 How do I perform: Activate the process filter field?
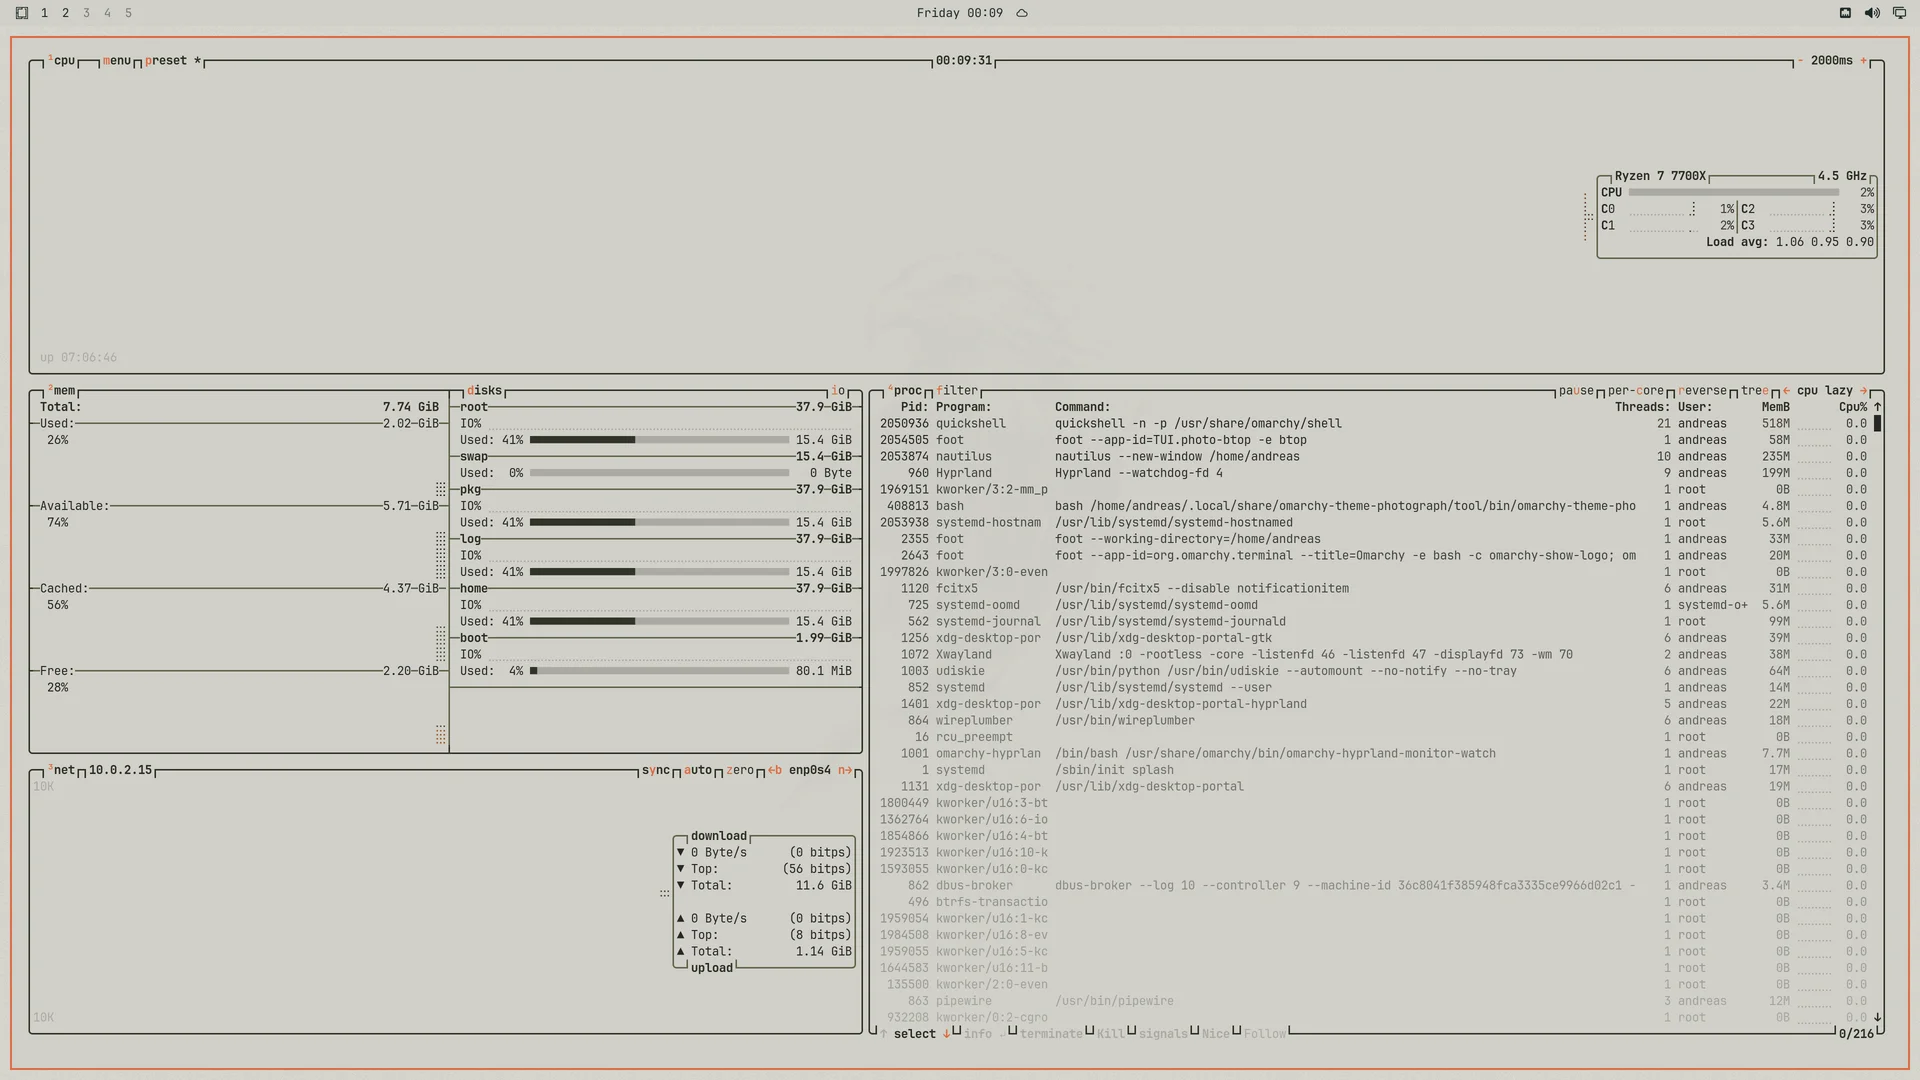(x=957, y=391)
